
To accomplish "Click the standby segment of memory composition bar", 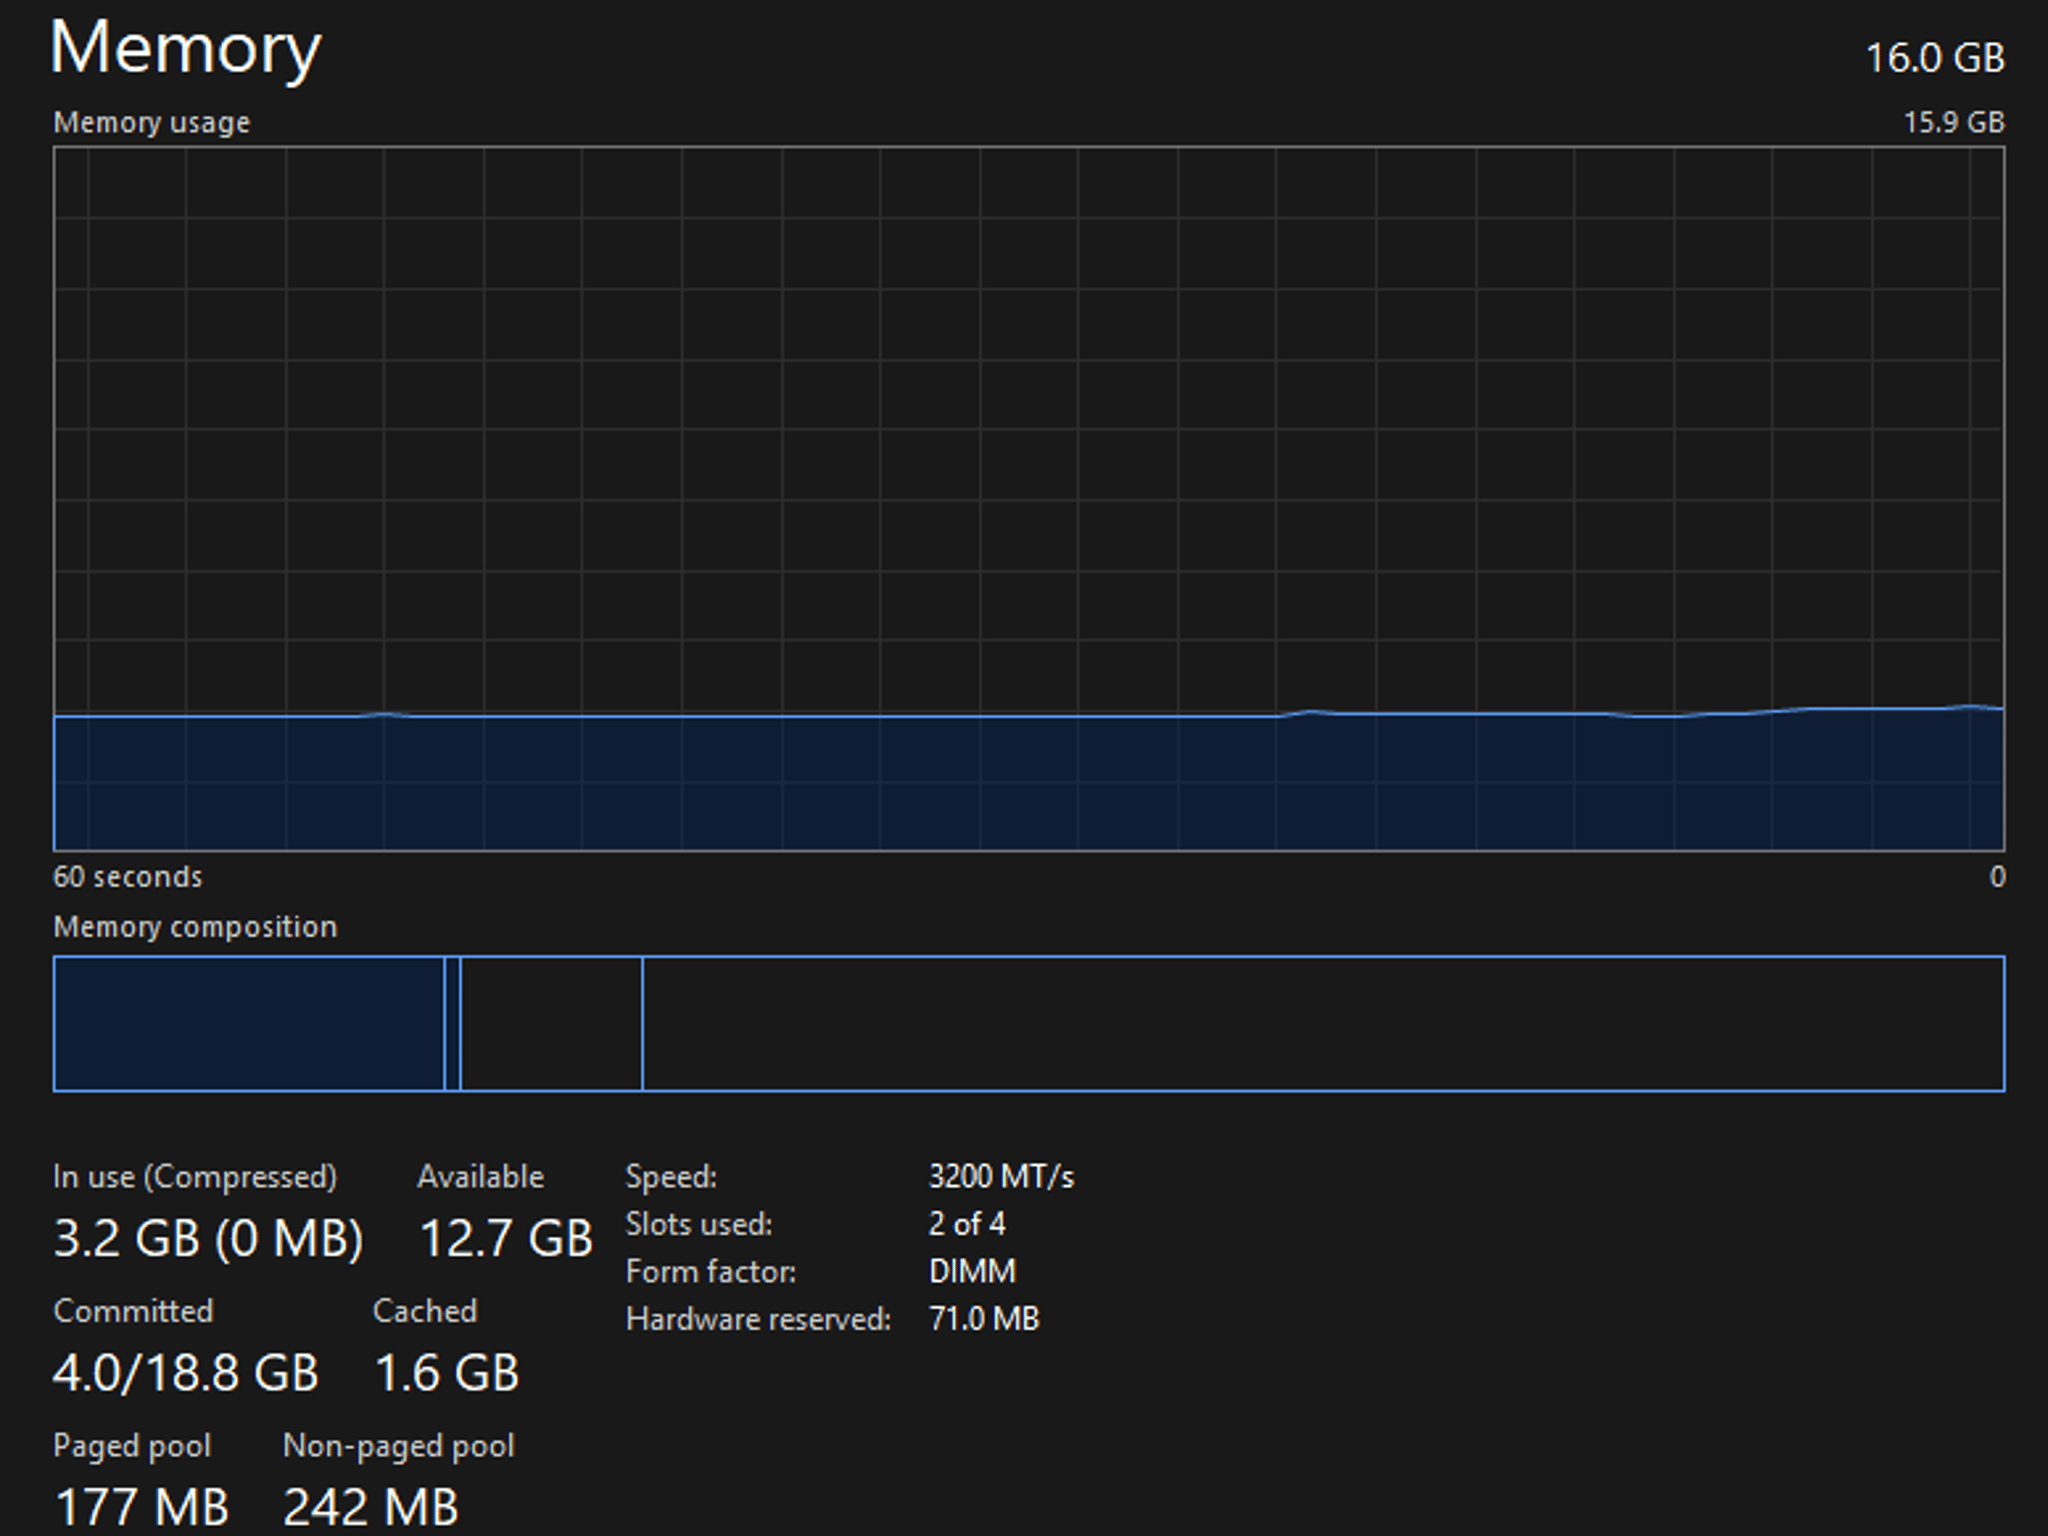I will (x=551, y=1024).
